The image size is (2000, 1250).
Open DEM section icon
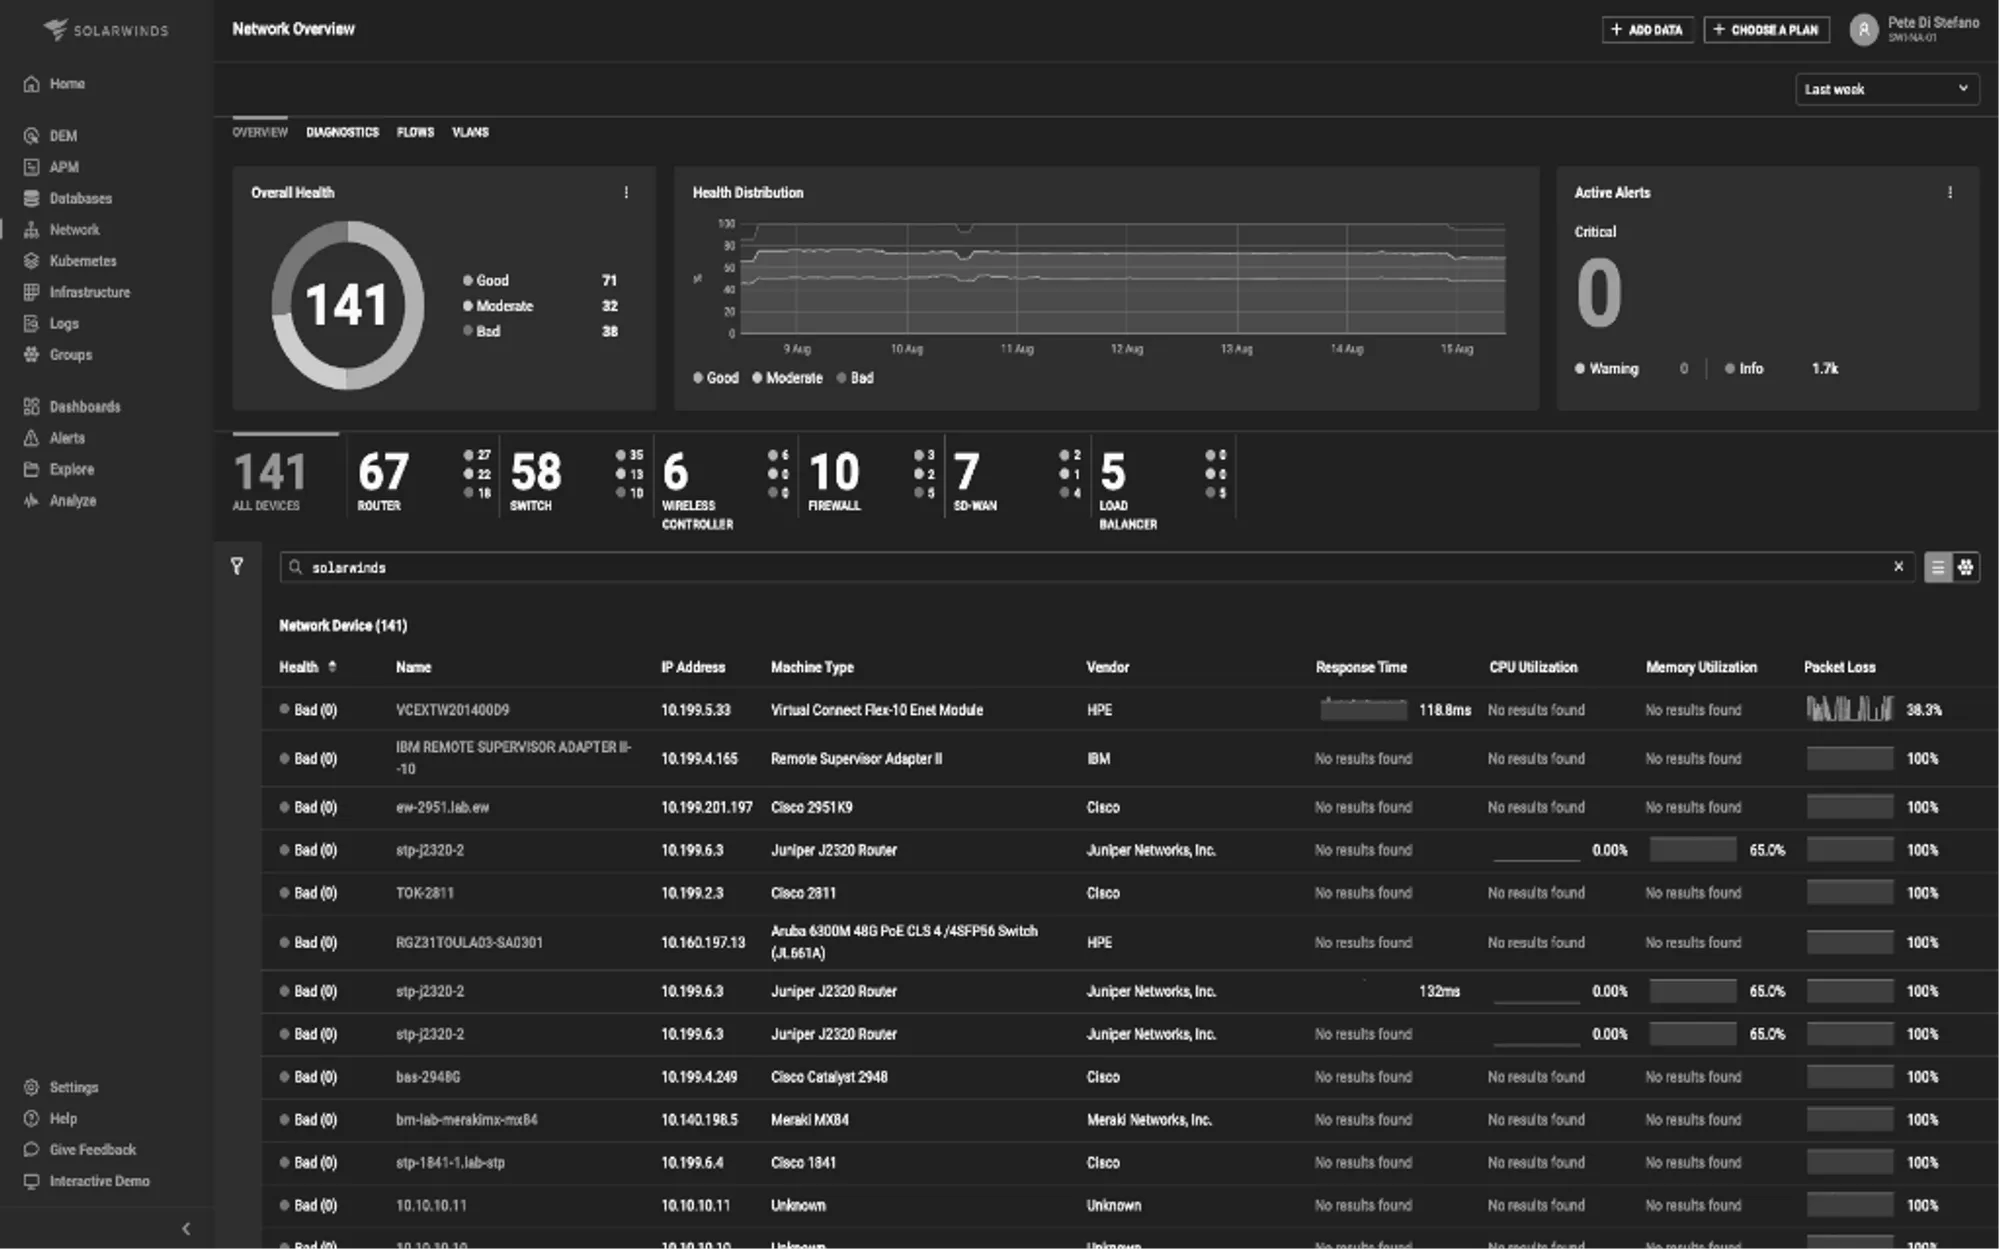[31, 136]
